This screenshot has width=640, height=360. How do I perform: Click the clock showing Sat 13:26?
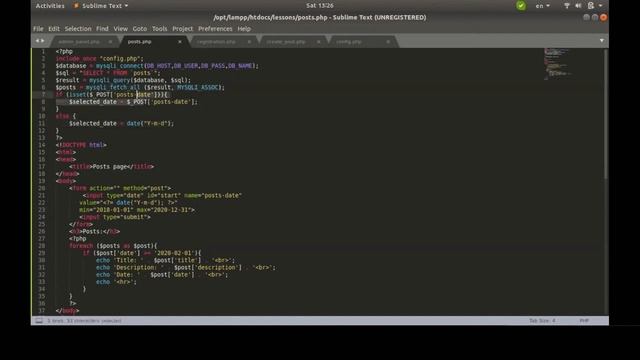(x=320, y=6)
